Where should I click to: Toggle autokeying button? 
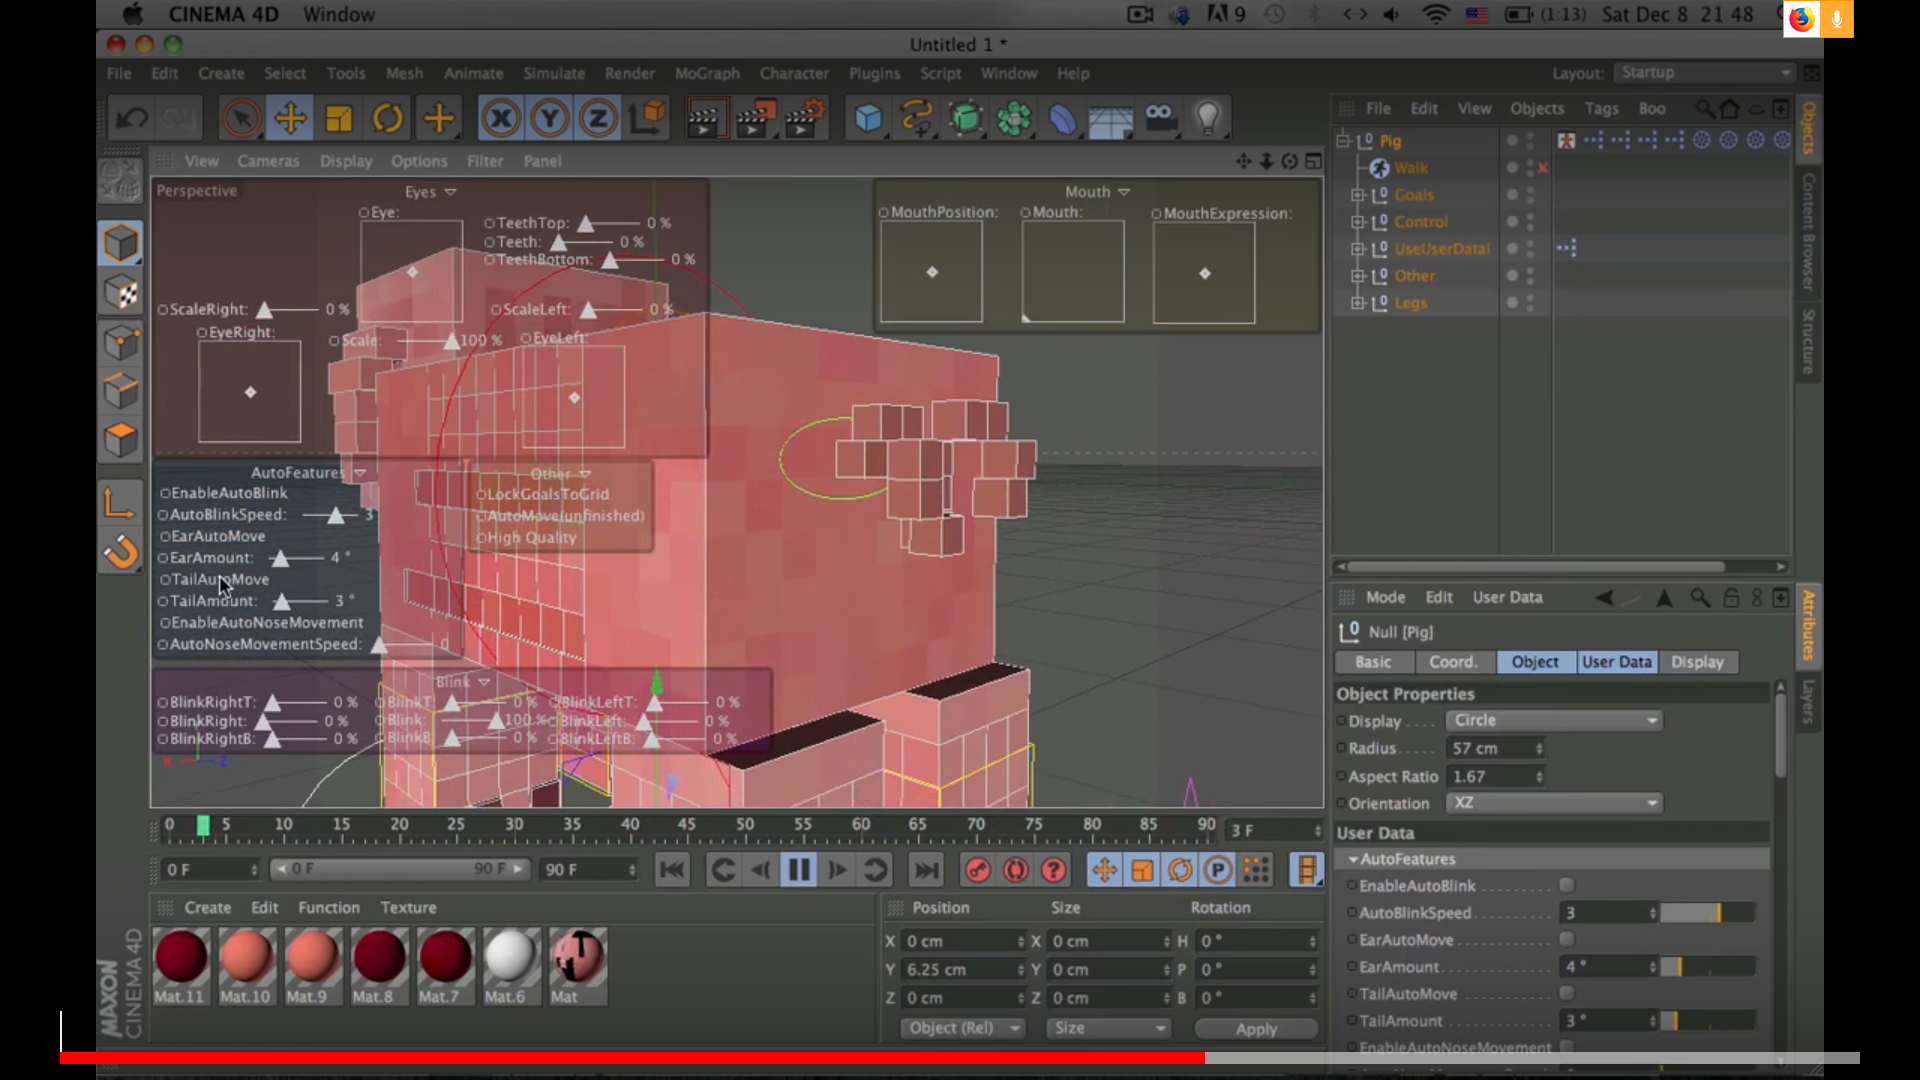[x=1015, y=870]
